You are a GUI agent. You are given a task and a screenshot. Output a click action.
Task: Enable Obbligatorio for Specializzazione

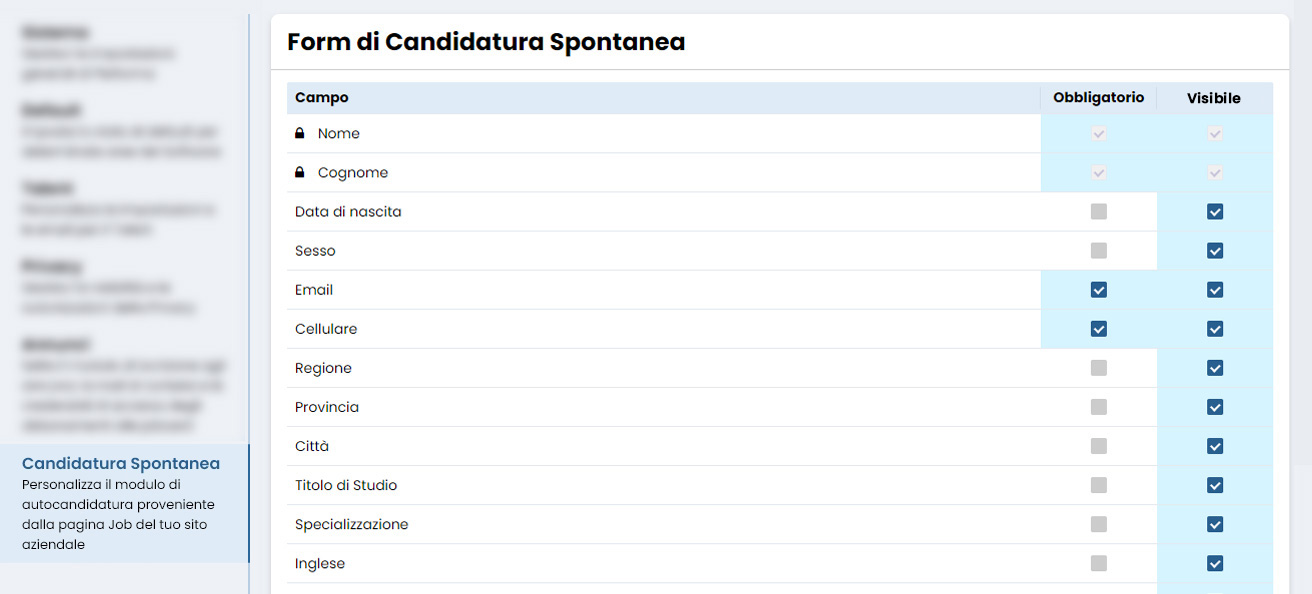tap(1098, 524)
